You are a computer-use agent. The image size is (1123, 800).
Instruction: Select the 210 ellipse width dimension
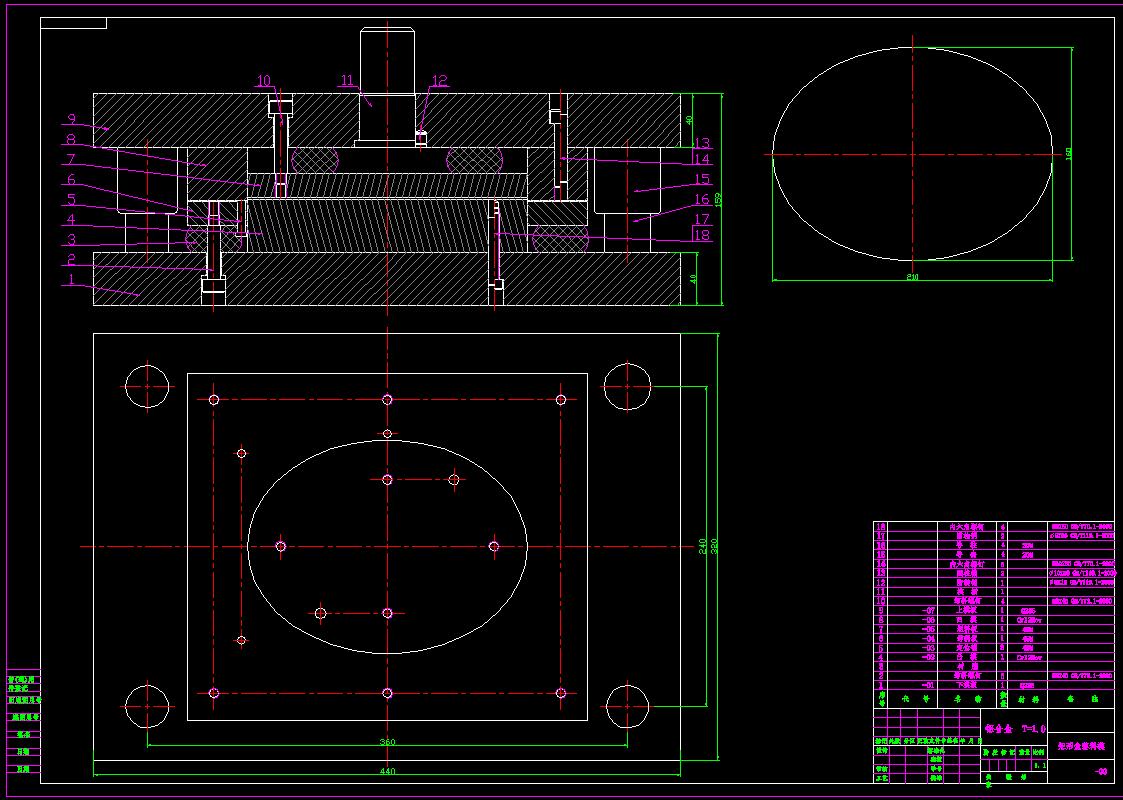912,277
